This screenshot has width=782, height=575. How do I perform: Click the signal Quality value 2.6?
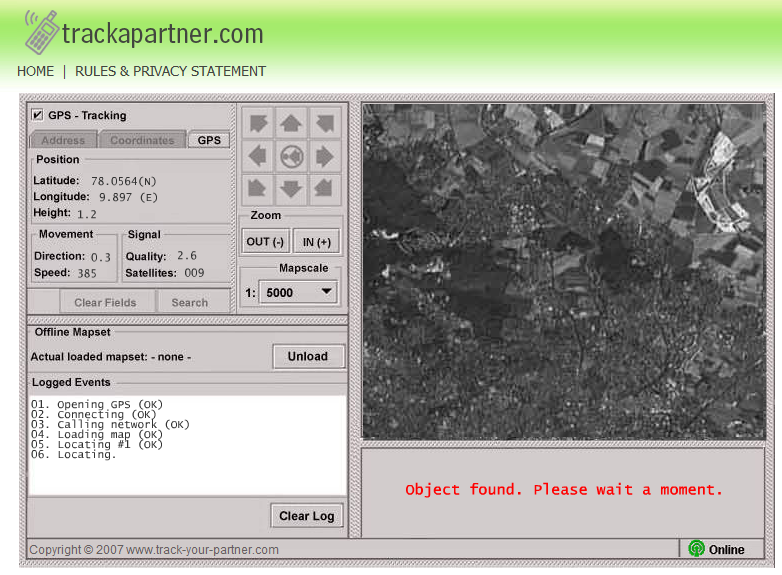click(x=187, y=255)
